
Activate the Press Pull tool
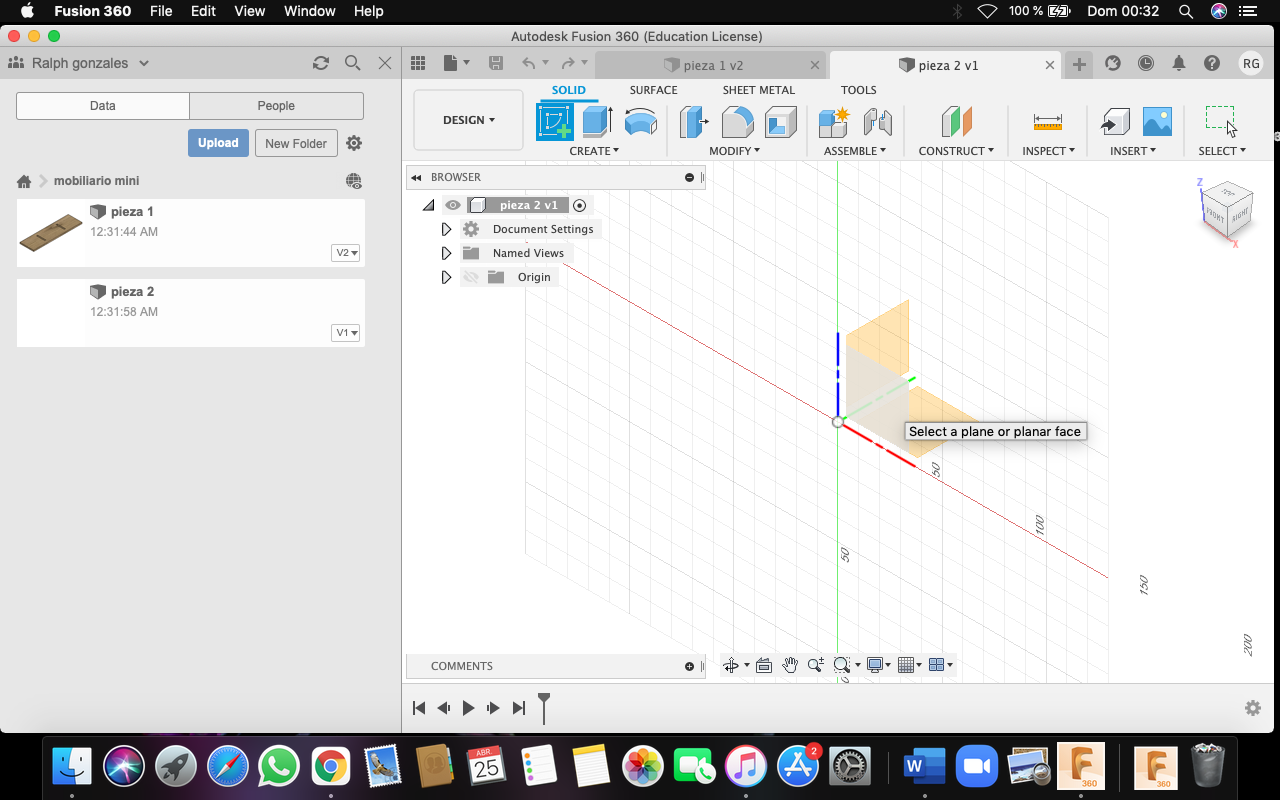click(693, 122)
